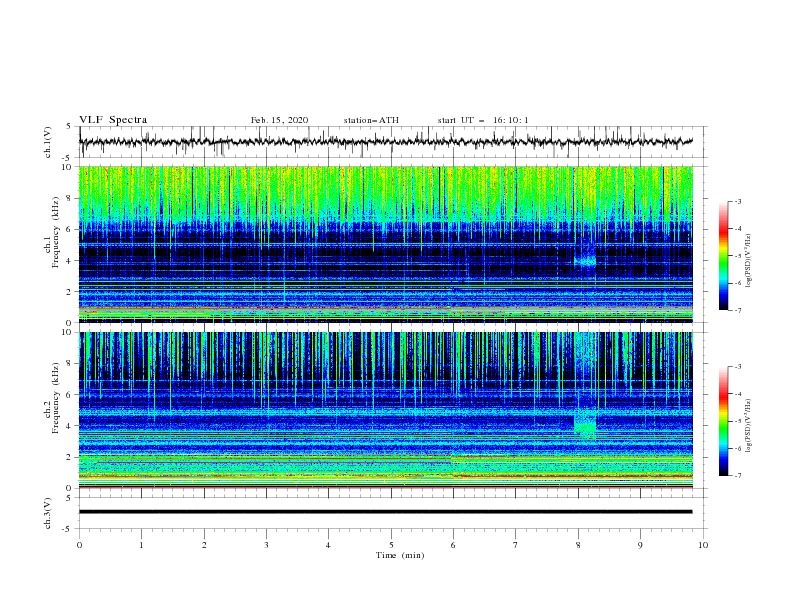Click the ch.1 spectrogram color scale bar

point(723,255)
